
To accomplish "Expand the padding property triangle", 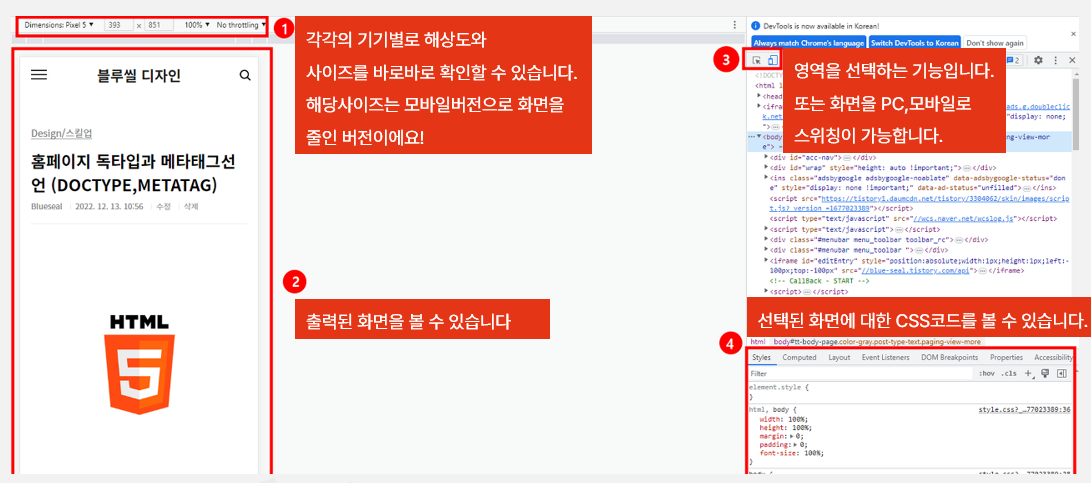I will click(795, 444).
